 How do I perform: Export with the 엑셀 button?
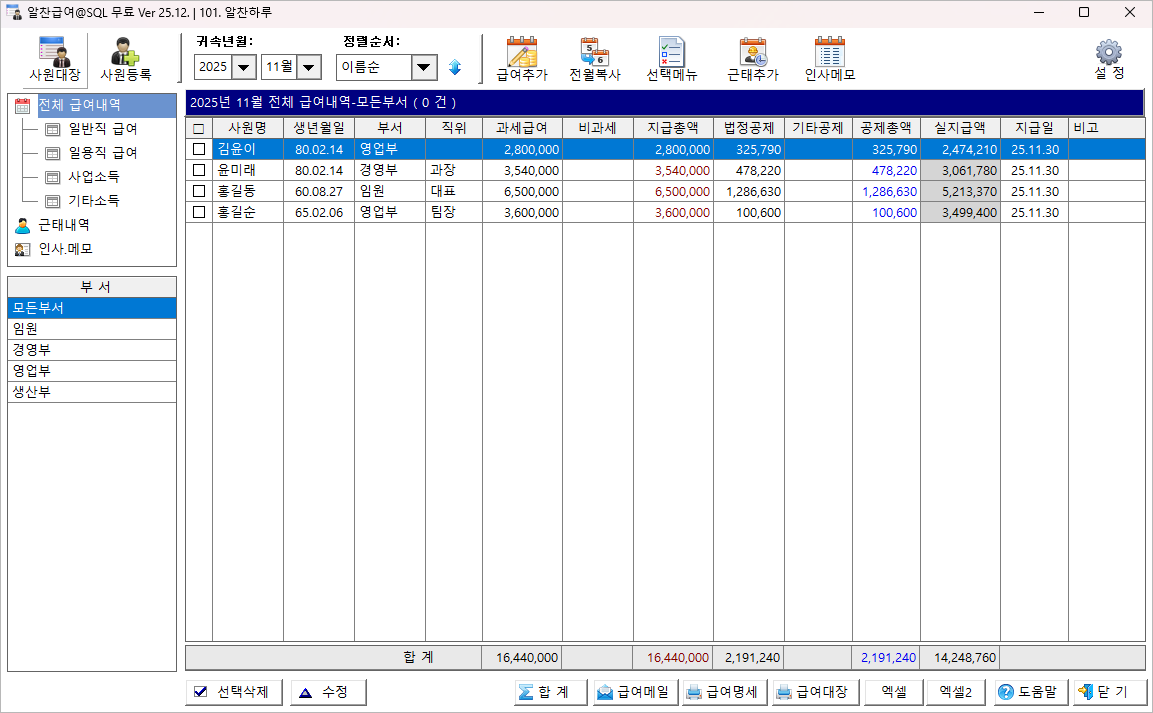893,692
